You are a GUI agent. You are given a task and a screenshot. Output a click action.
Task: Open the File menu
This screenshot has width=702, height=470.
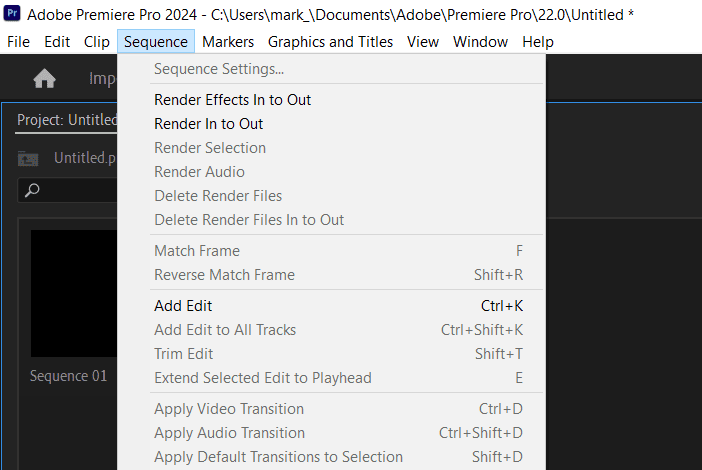[18, 42]
